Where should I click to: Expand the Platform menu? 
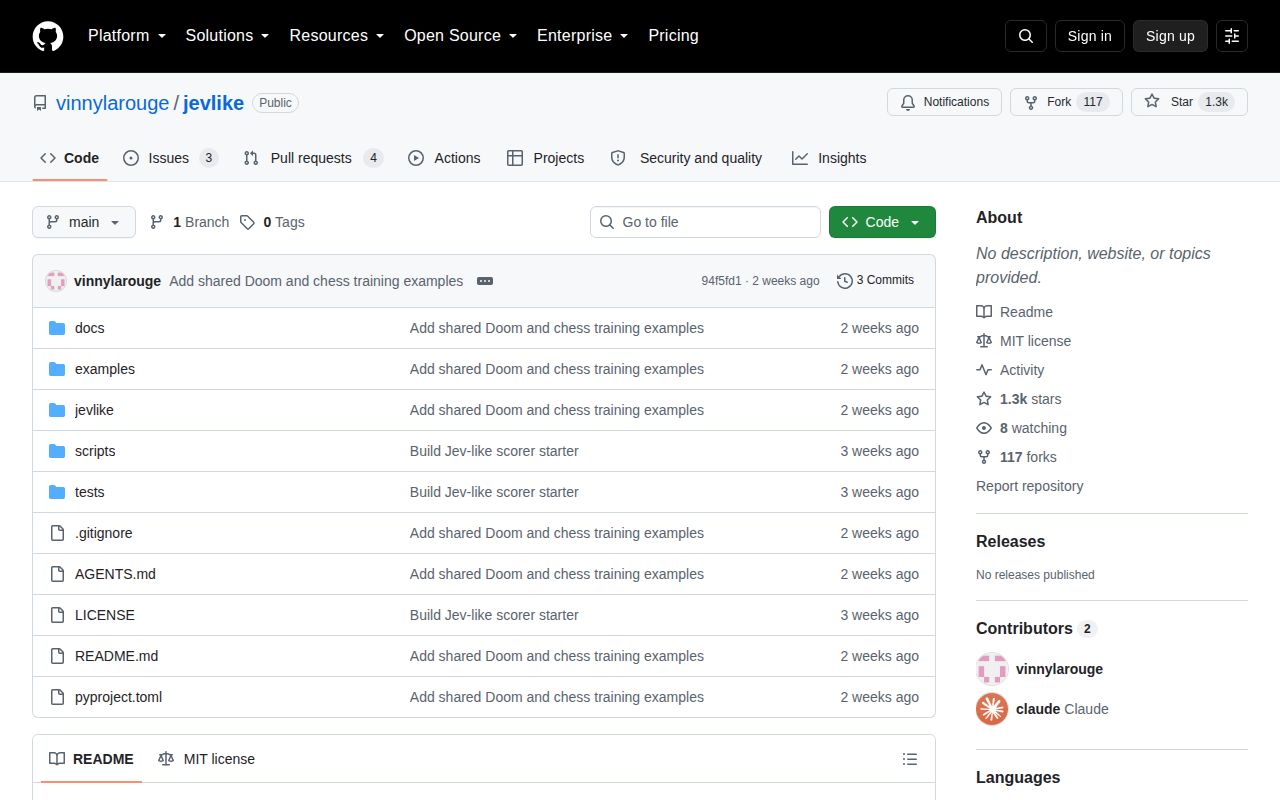coord(126,35)
